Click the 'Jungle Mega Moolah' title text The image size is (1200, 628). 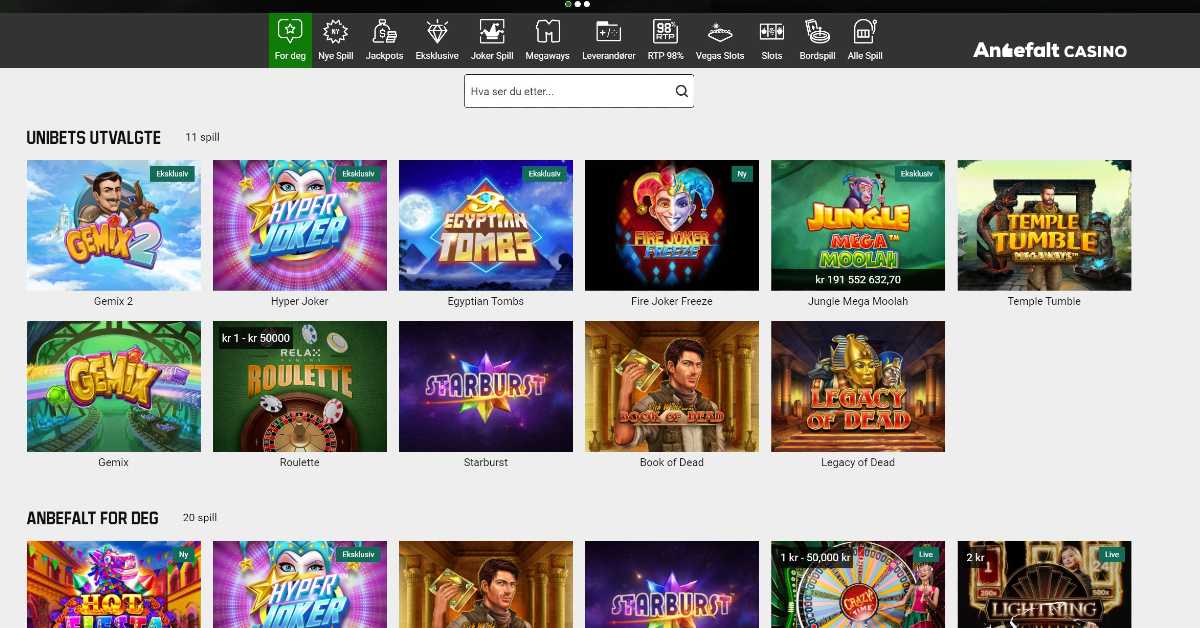[858, 301]
